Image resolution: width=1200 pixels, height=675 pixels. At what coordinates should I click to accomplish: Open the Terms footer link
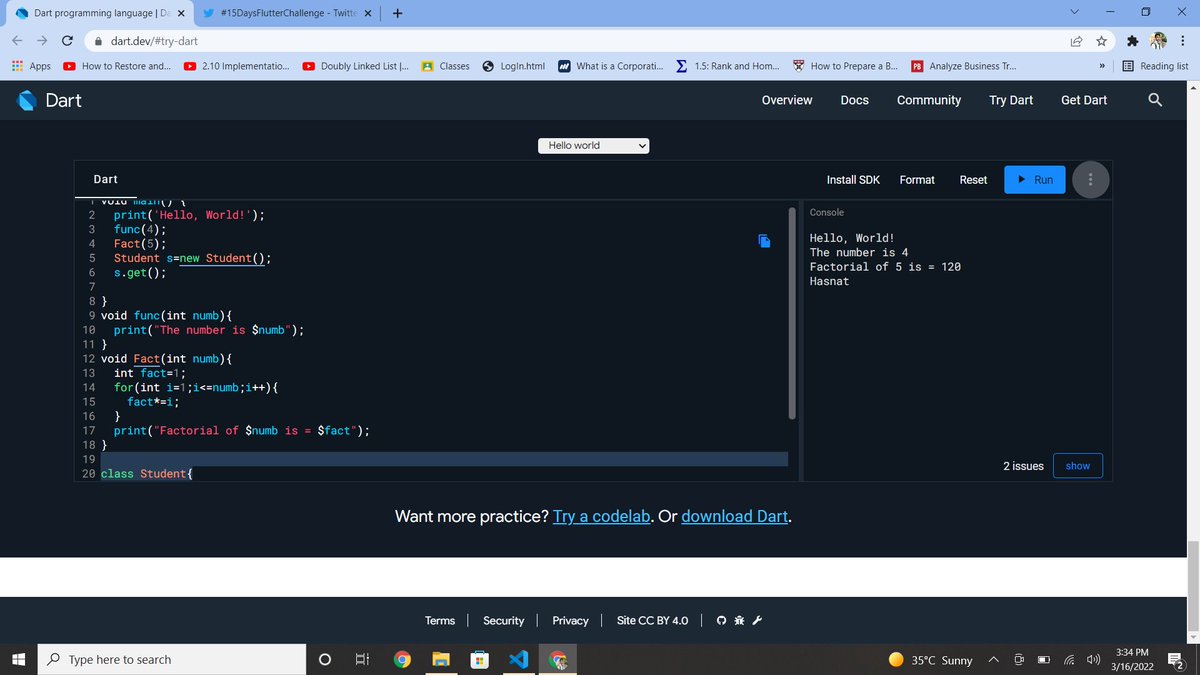(x=440, y=620)
